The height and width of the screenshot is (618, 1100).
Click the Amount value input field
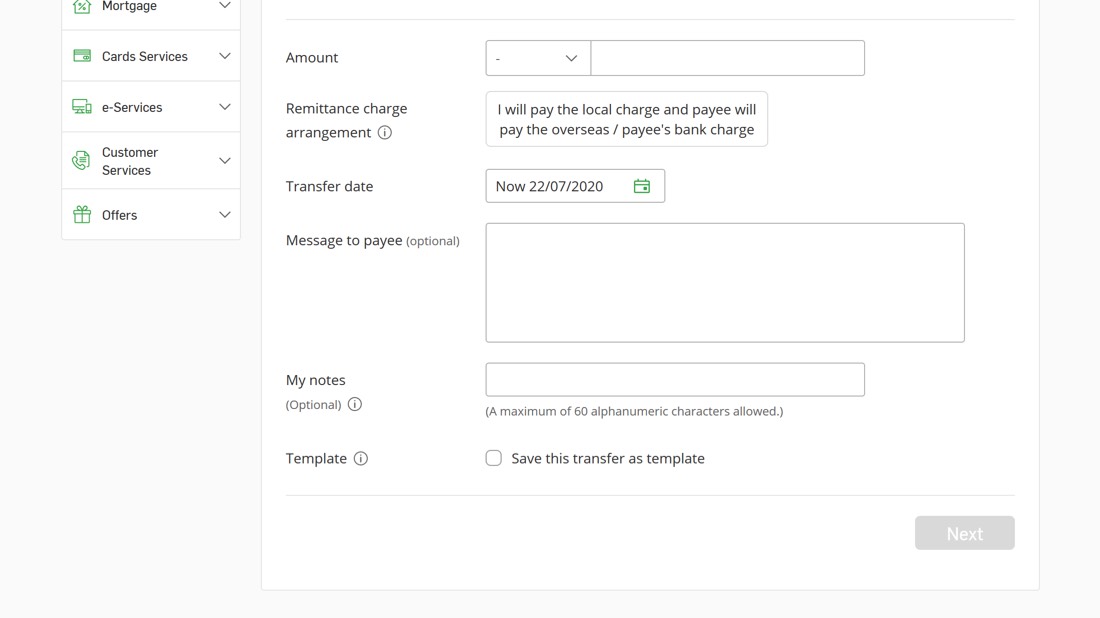pyautogui.click(x=727, y=58)
